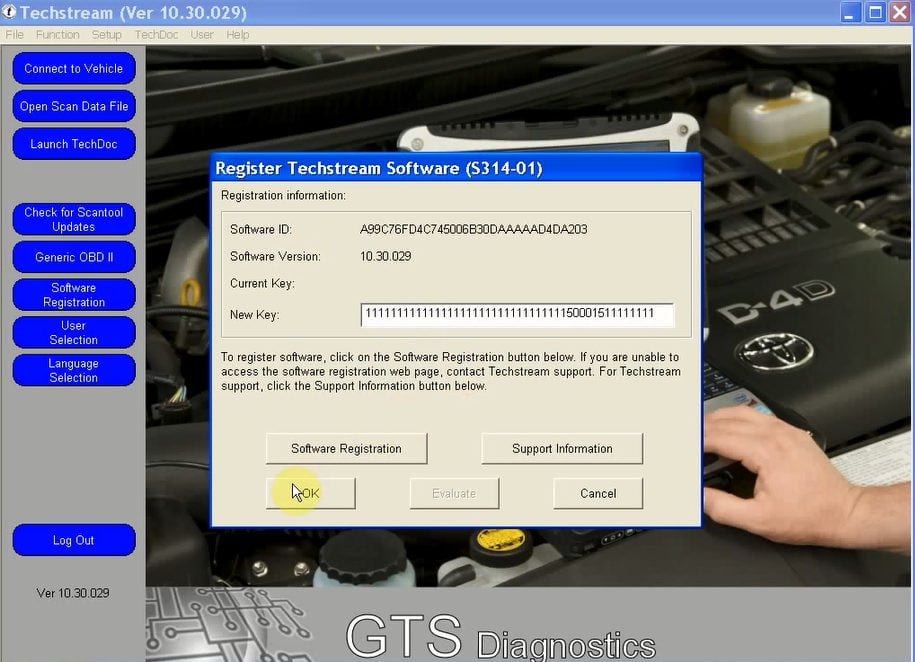Viewport: 915px width, 662px height.
Task: Open the User menu
Action: coord(202,34)
